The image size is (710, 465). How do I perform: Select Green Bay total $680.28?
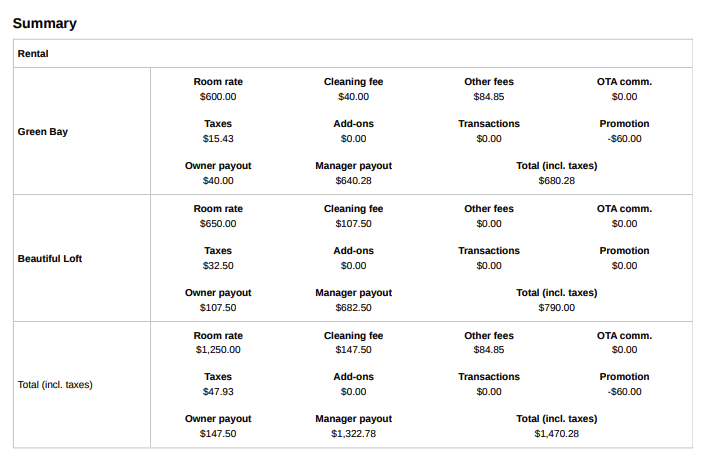tap(556, 181)
